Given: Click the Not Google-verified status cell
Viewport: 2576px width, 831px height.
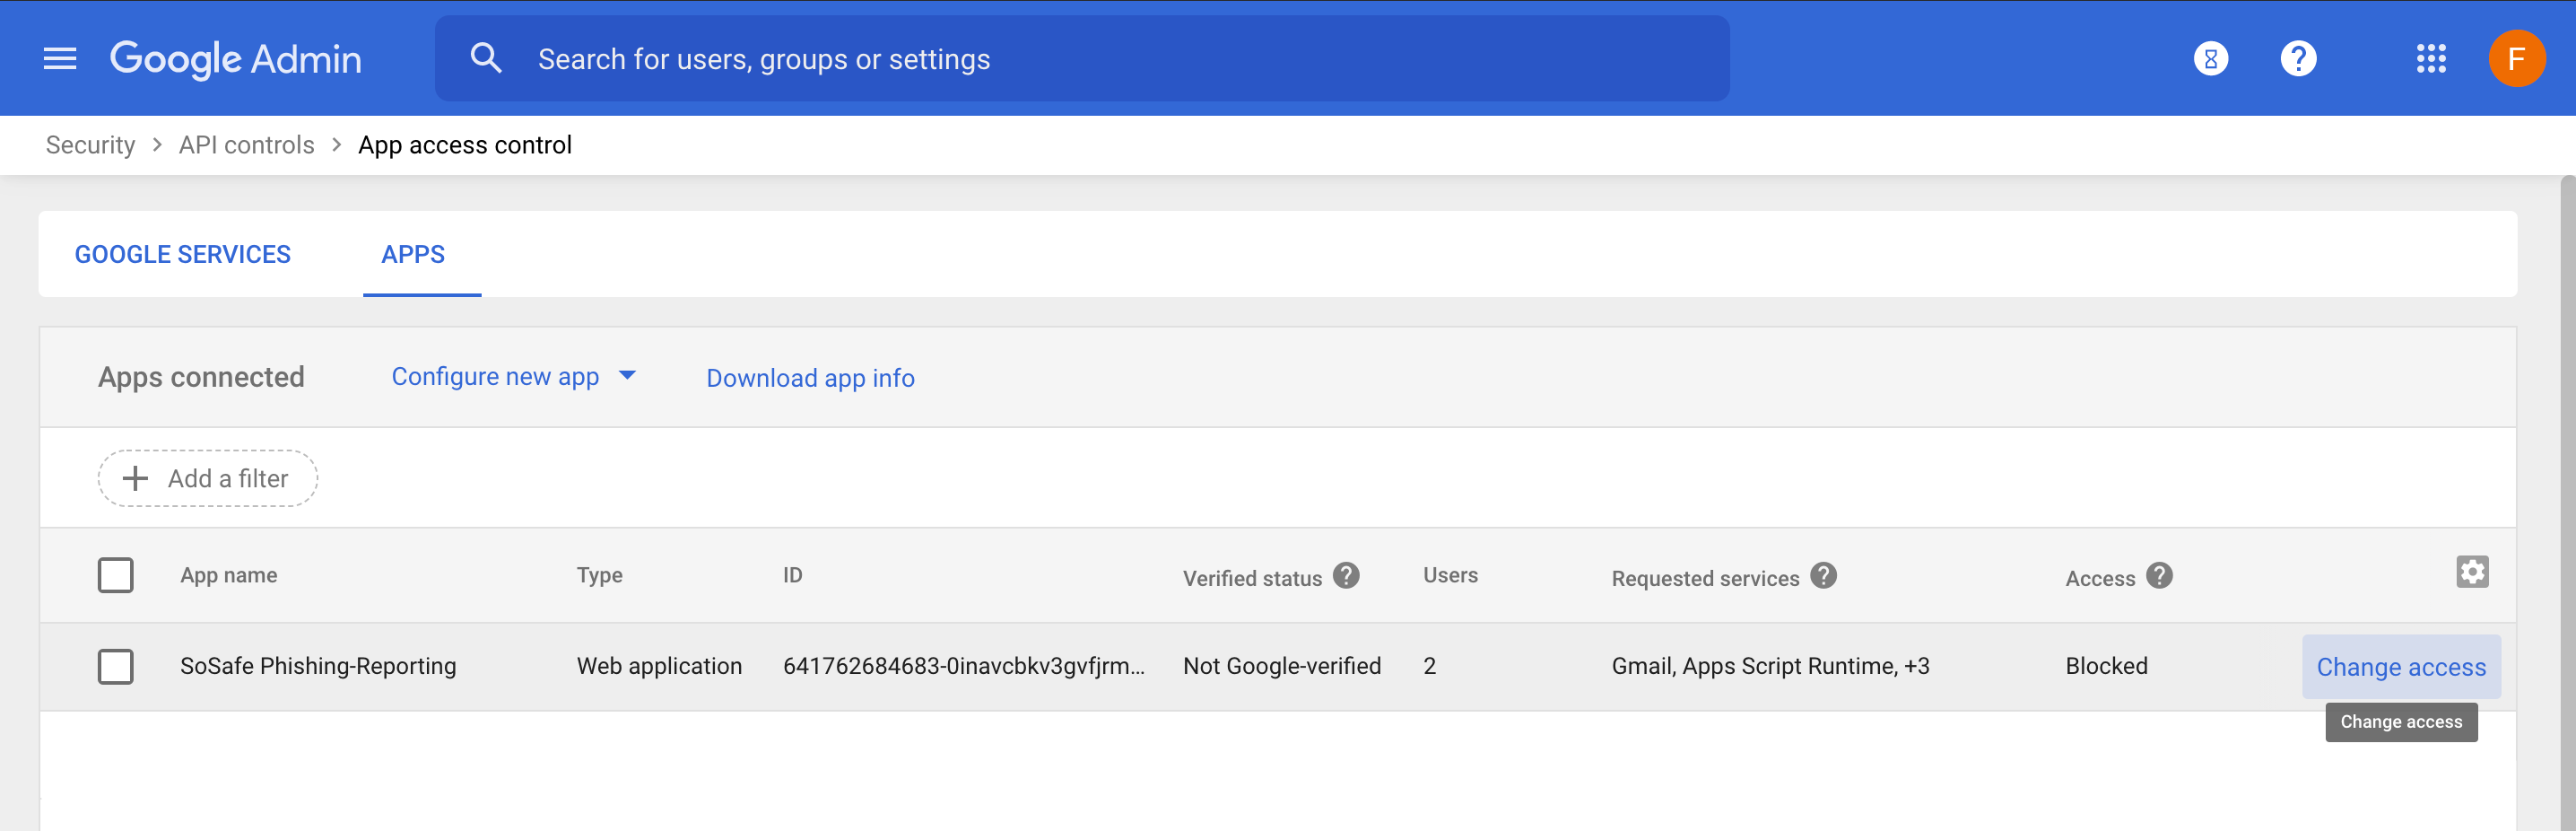Looking at the screenshot, I should (1282, 666).
